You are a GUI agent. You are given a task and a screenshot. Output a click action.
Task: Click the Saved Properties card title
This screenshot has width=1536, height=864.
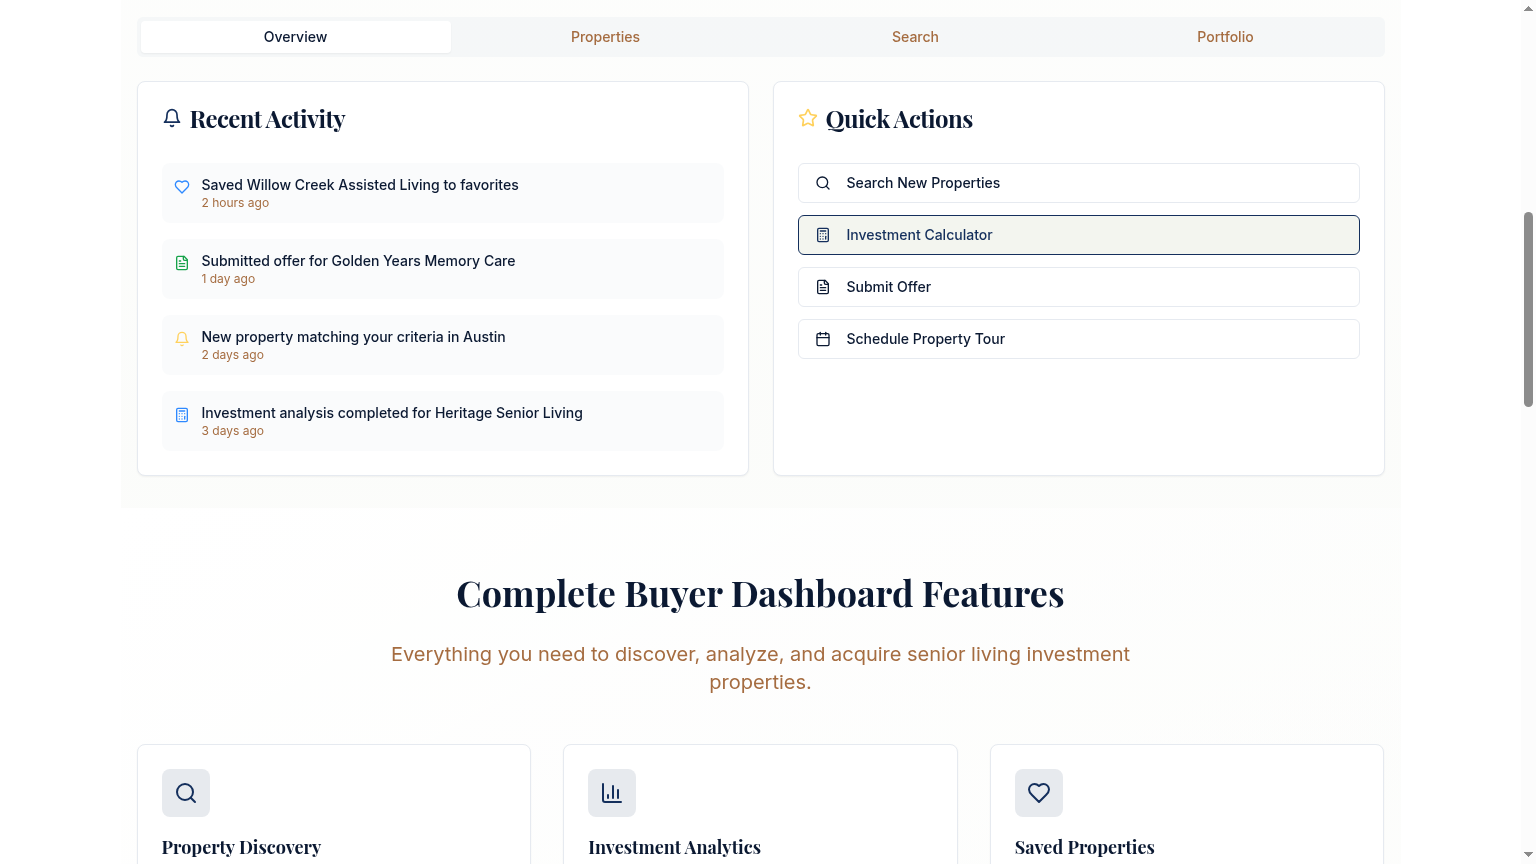tap(1084, 847)
